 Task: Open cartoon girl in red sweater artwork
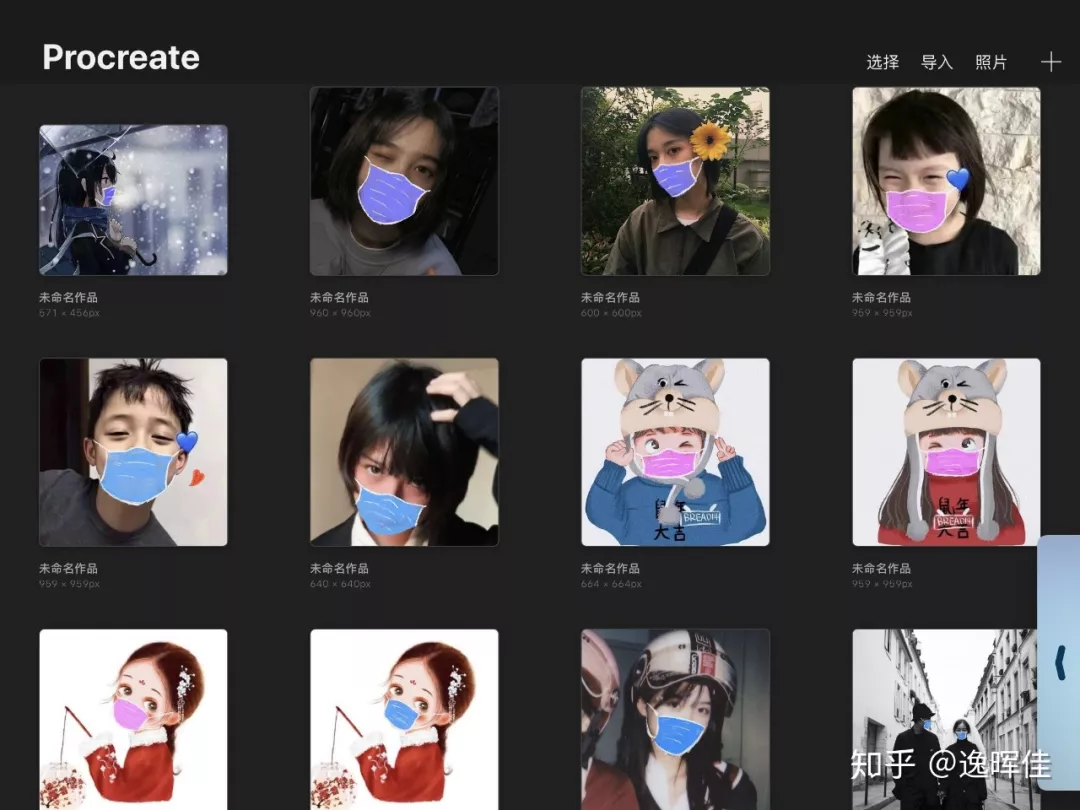[946, 452]
